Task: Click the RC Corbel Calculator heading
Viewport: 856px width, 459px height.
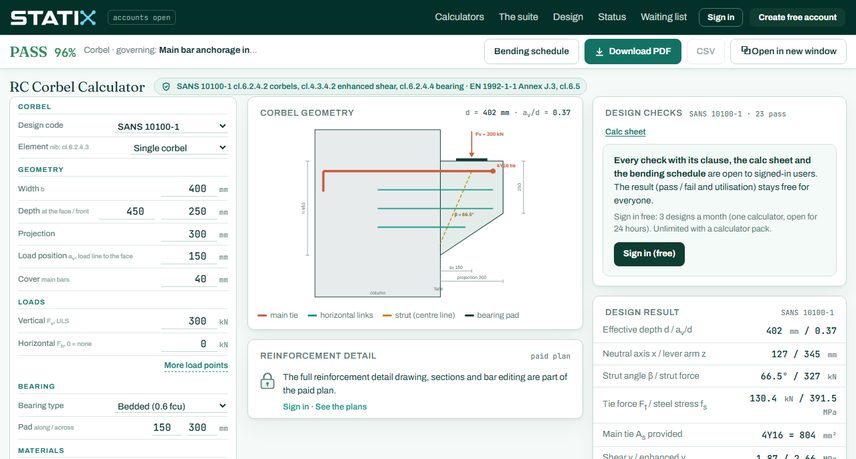Action: click(x=77, y=87)
